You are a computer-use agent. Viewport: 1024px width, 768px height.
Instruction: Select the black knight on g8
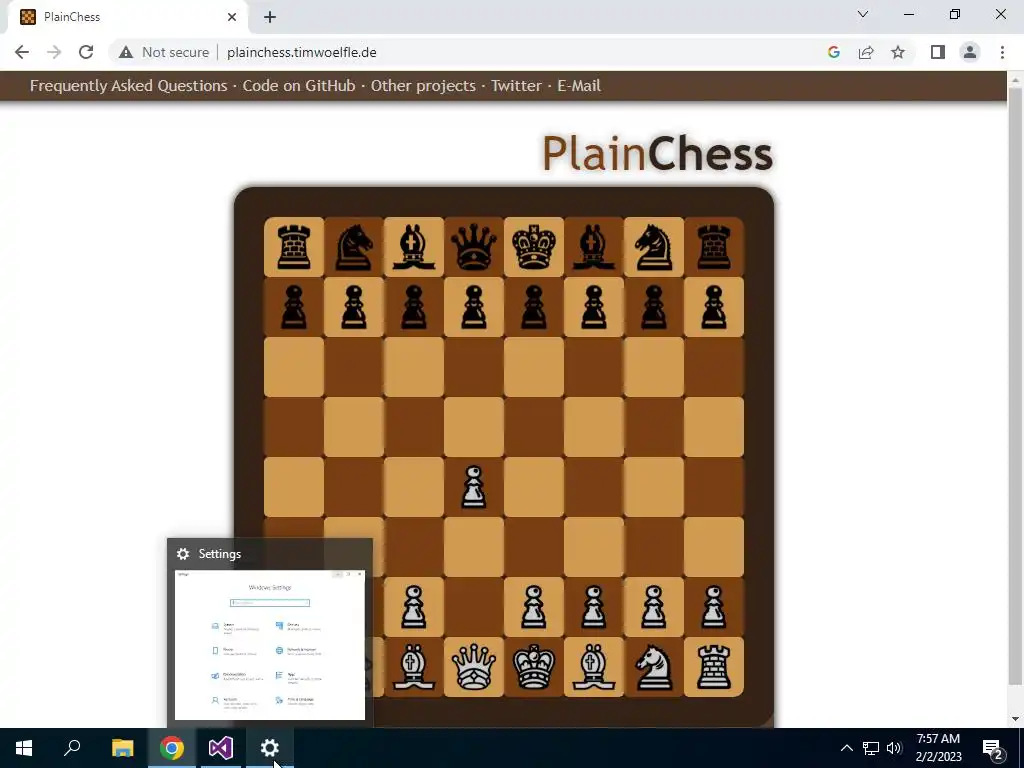[x=654, y=247]
